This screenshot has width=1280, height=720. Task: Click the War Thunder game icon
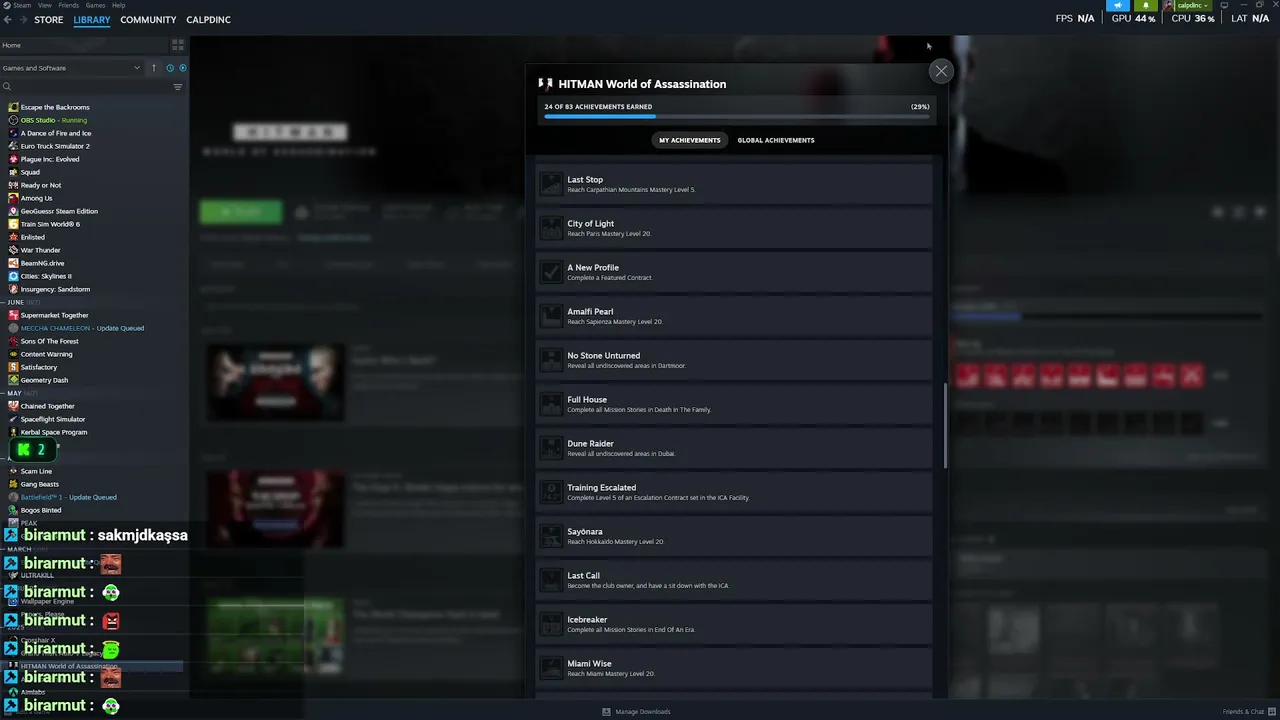tap(13, 250)
